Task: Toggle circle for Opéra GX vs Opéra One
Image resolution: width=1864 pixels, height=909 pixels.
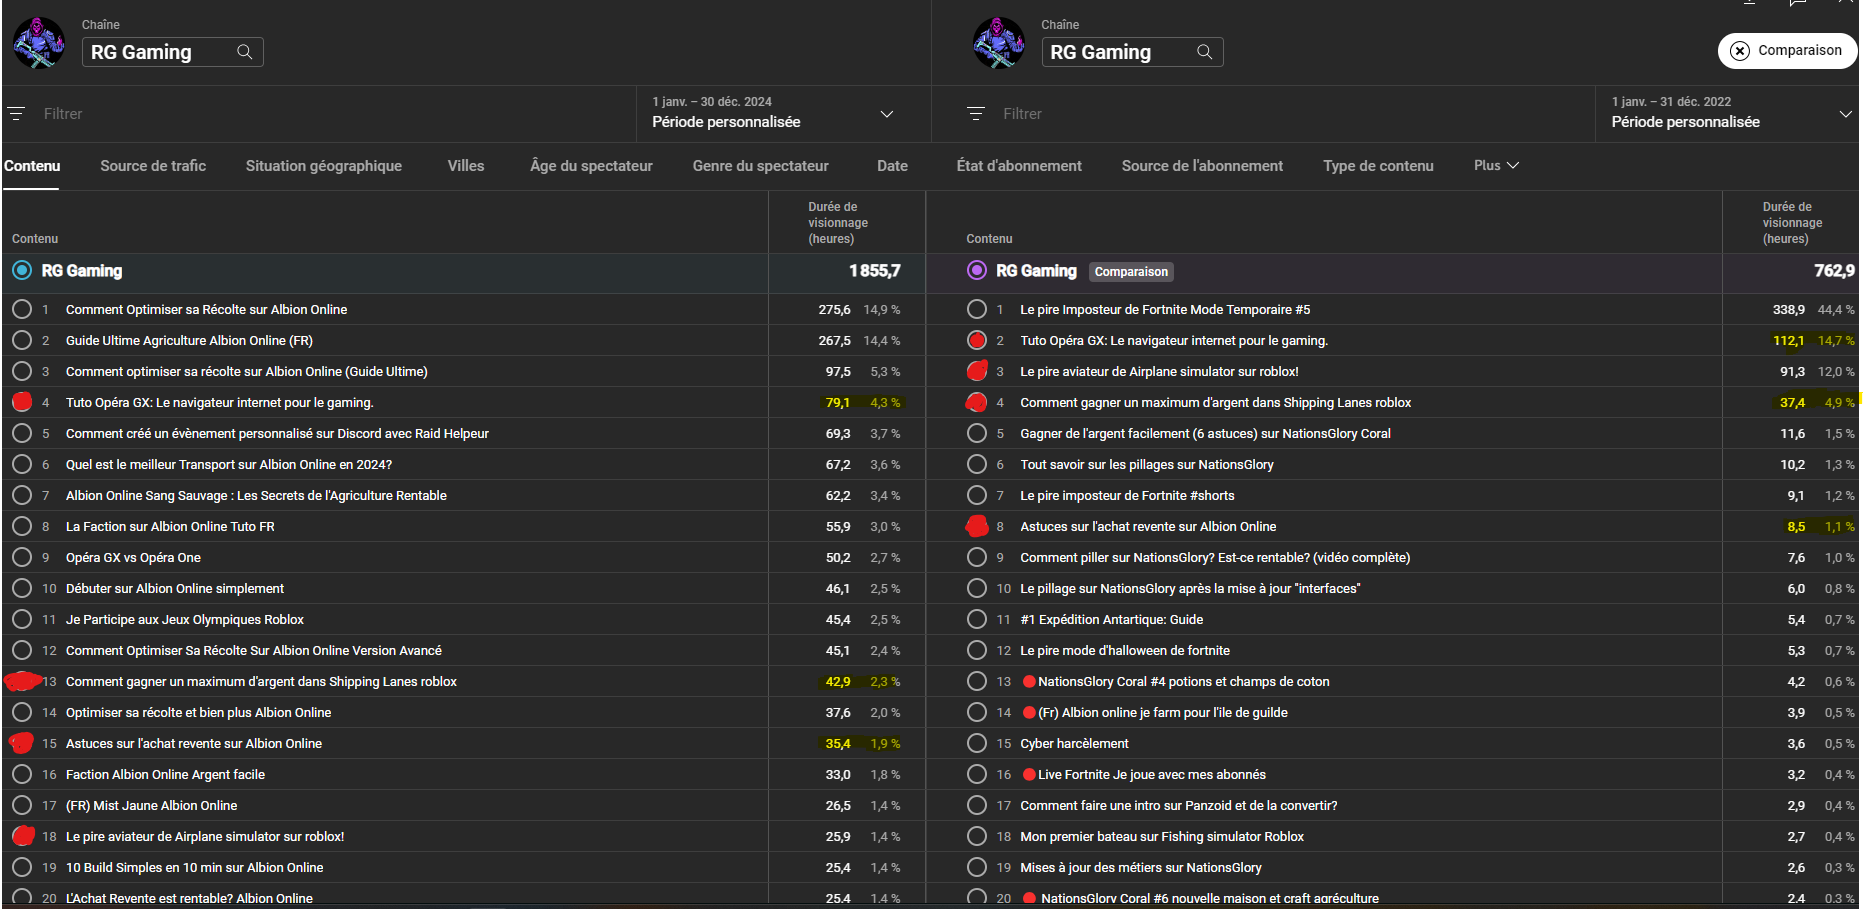Action: pos(22,558)
